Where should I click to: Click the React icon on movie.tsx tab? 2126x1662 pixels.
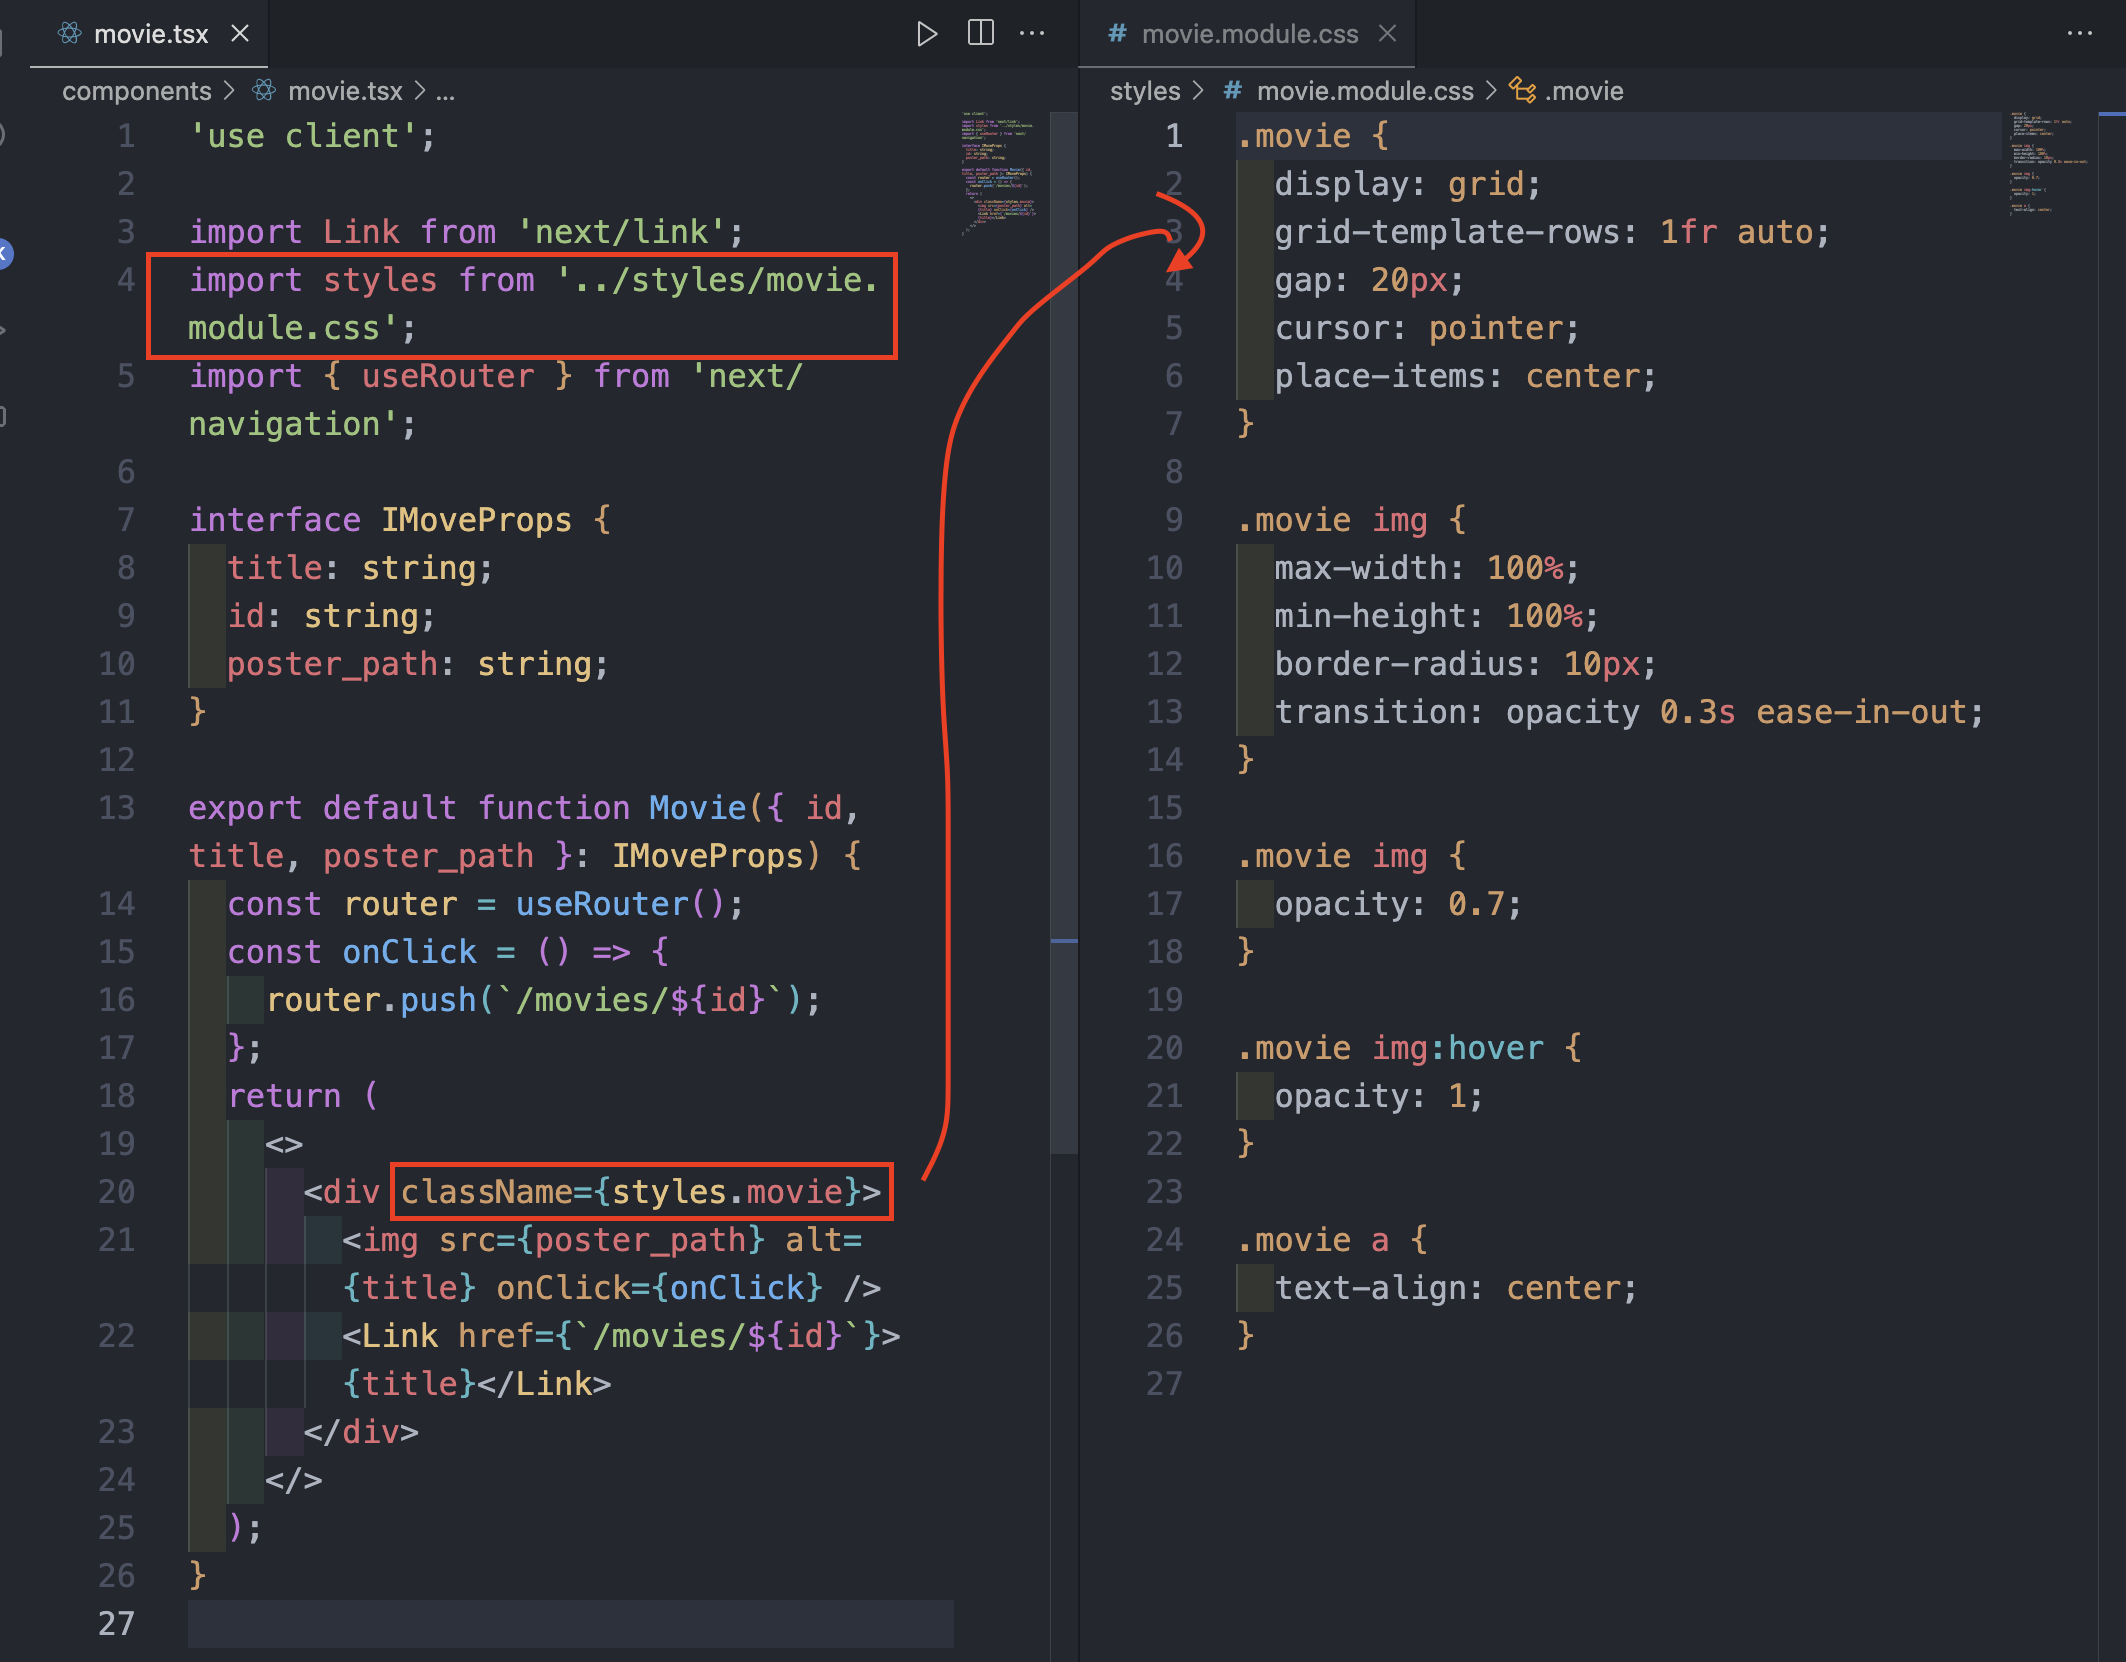pos(70,33)
